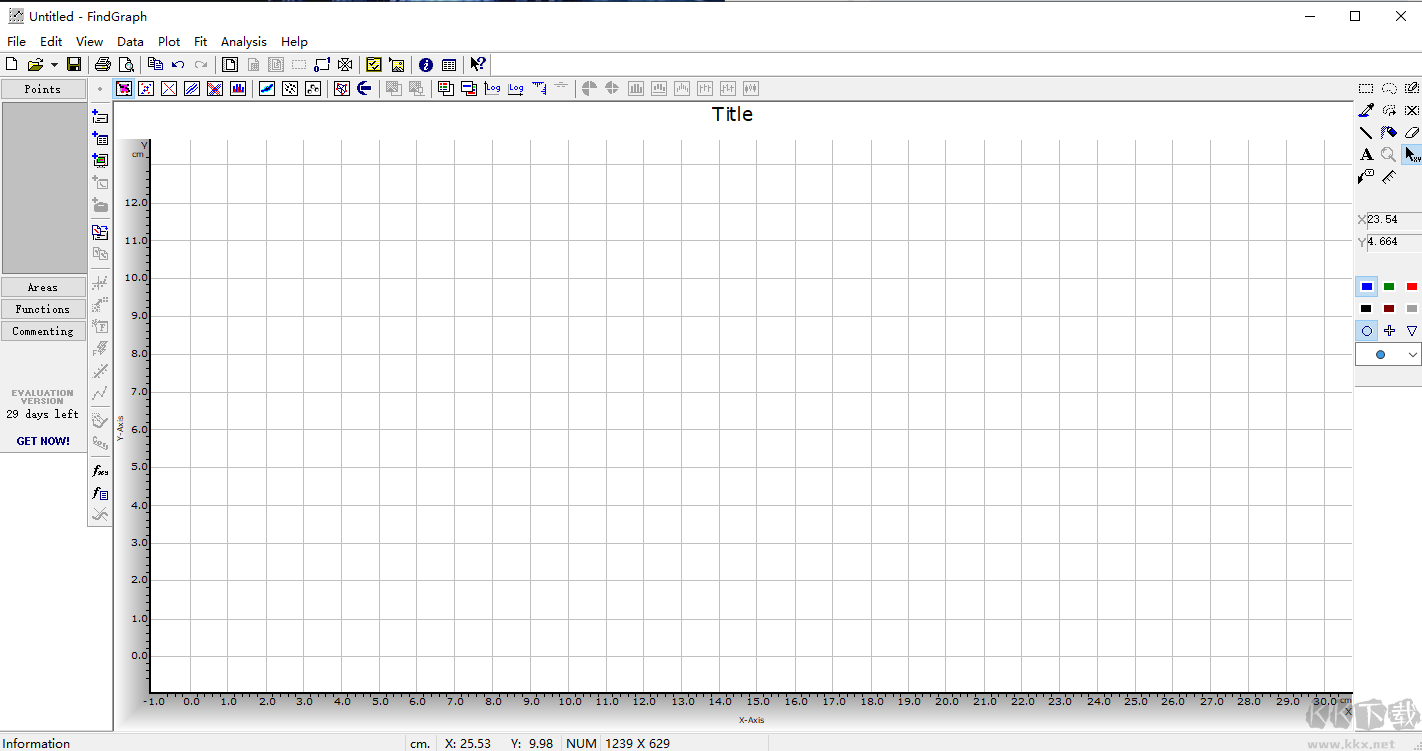Viewport: 1422px width, 751px height.
Task: Toggle logarithmic scale for the X axis
Action: click(516, 88)
